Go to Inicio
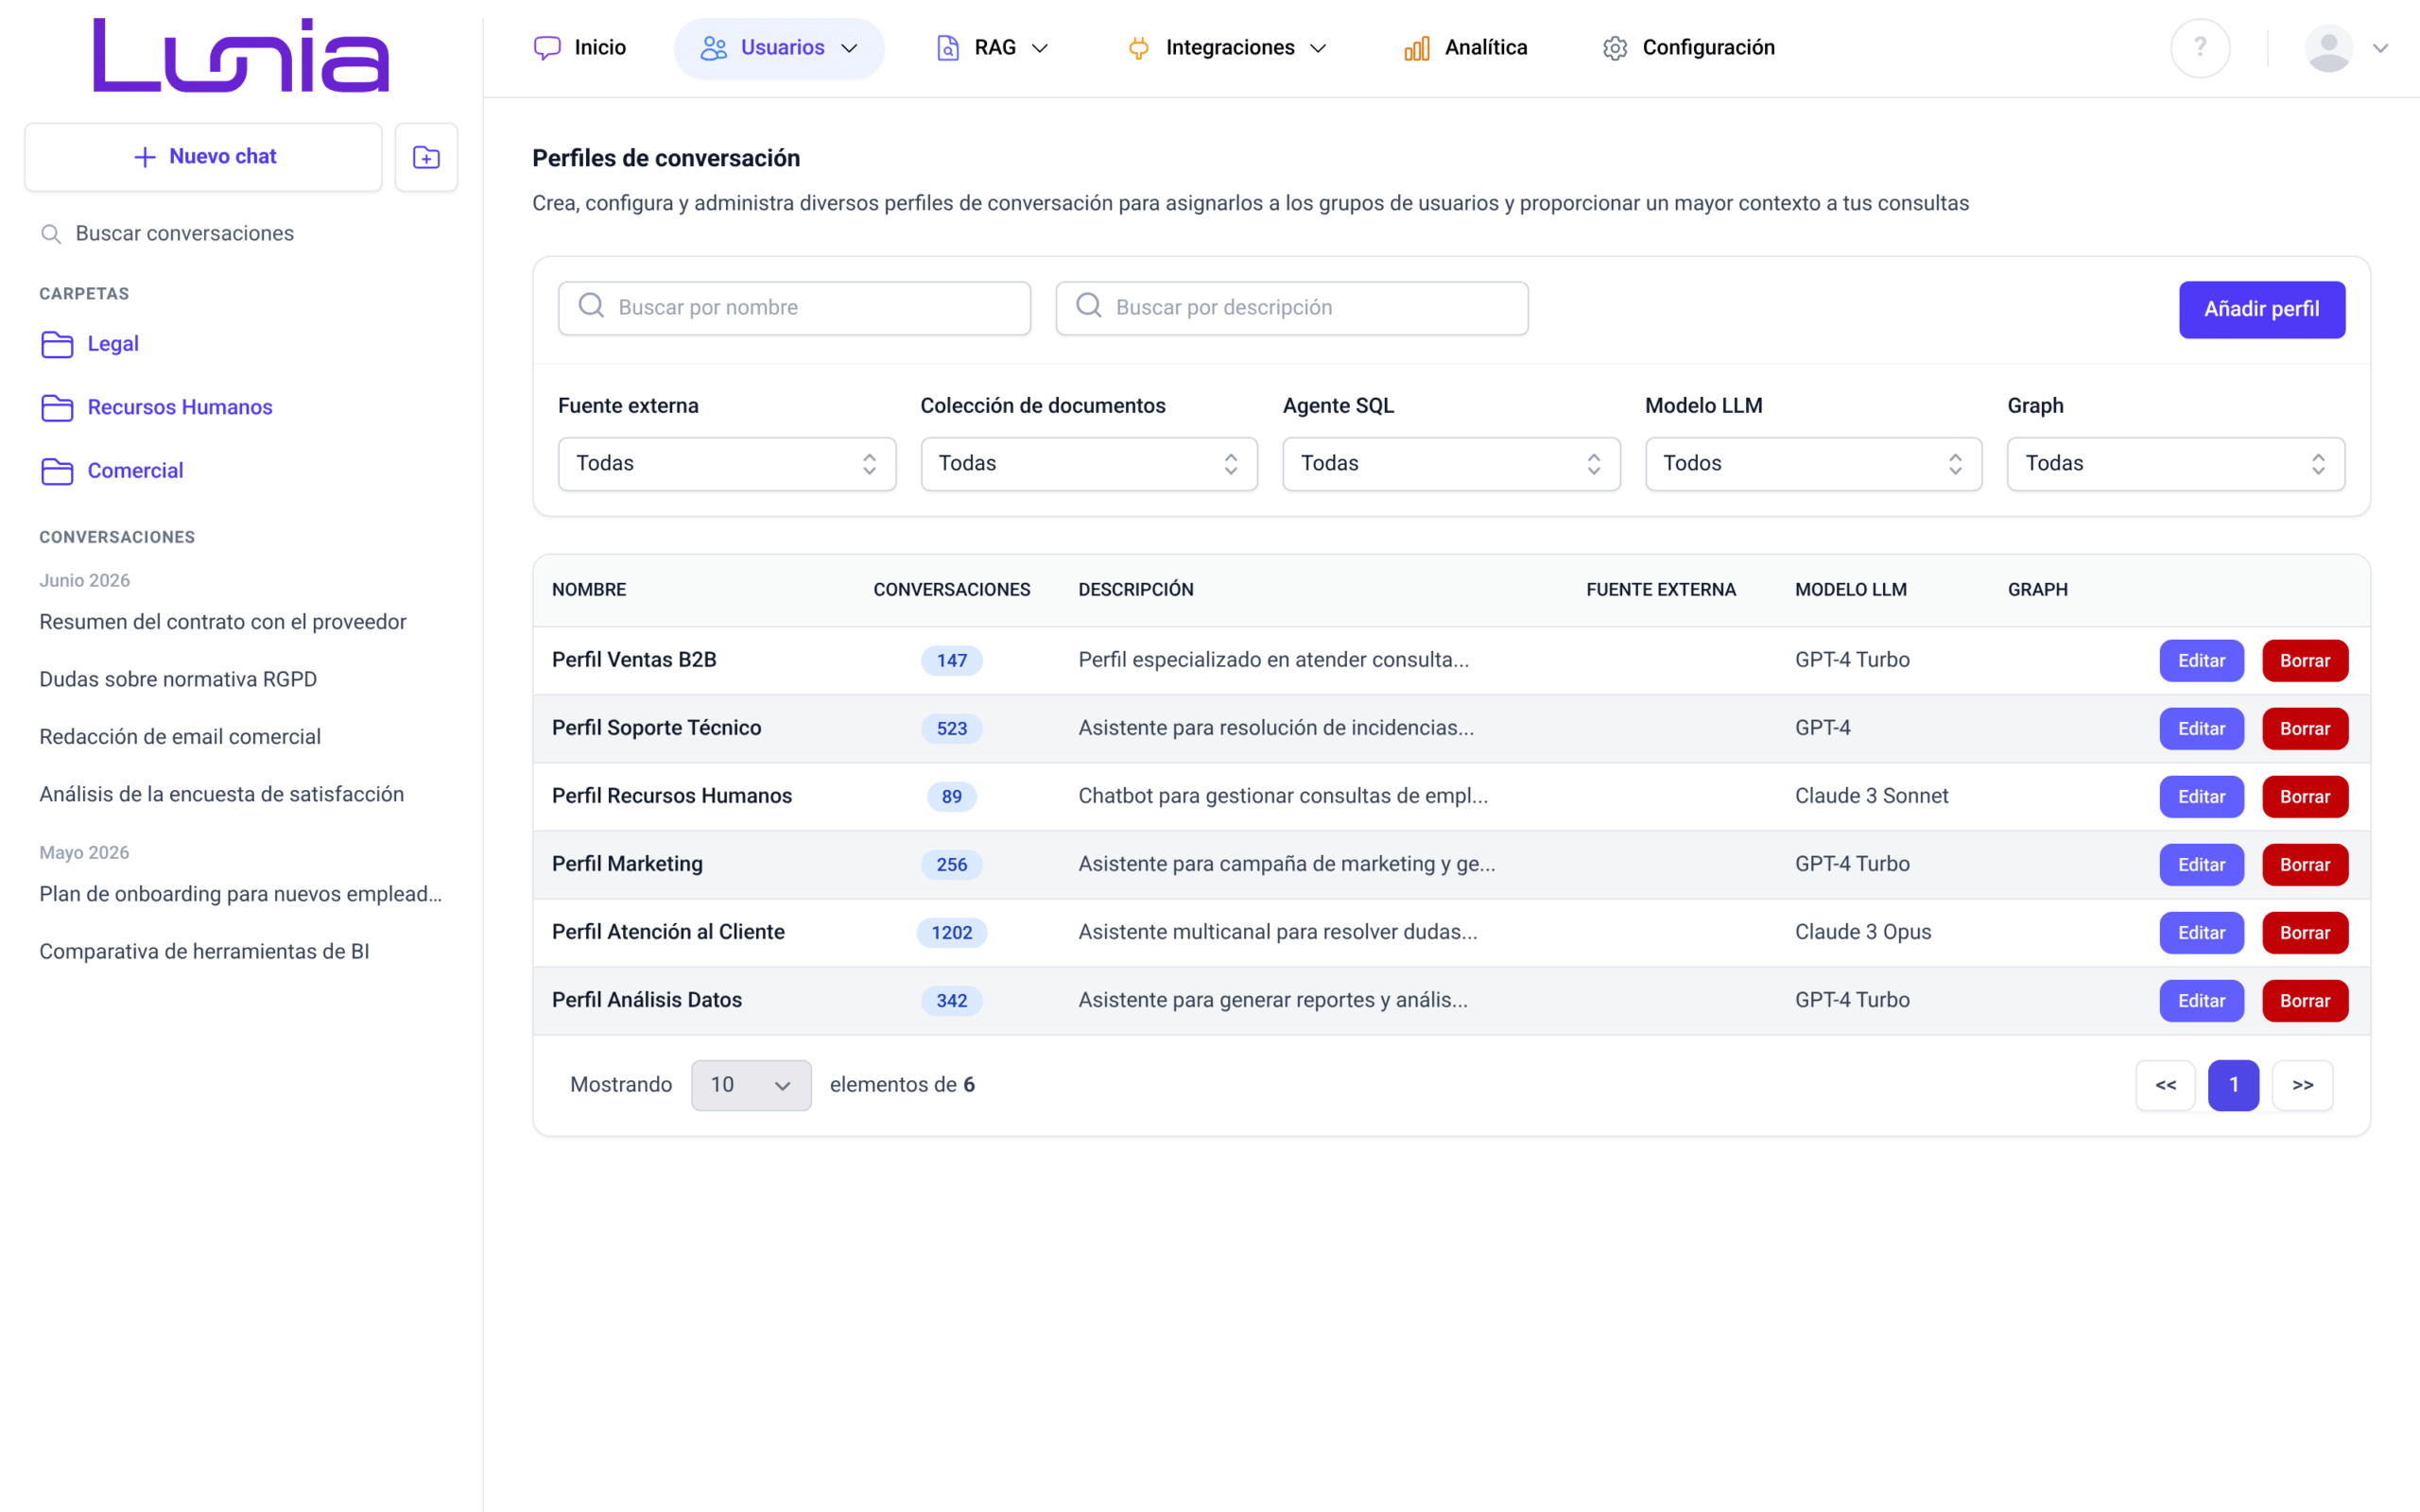Viewport: 2420px width, 1512px height. (580, 48)
